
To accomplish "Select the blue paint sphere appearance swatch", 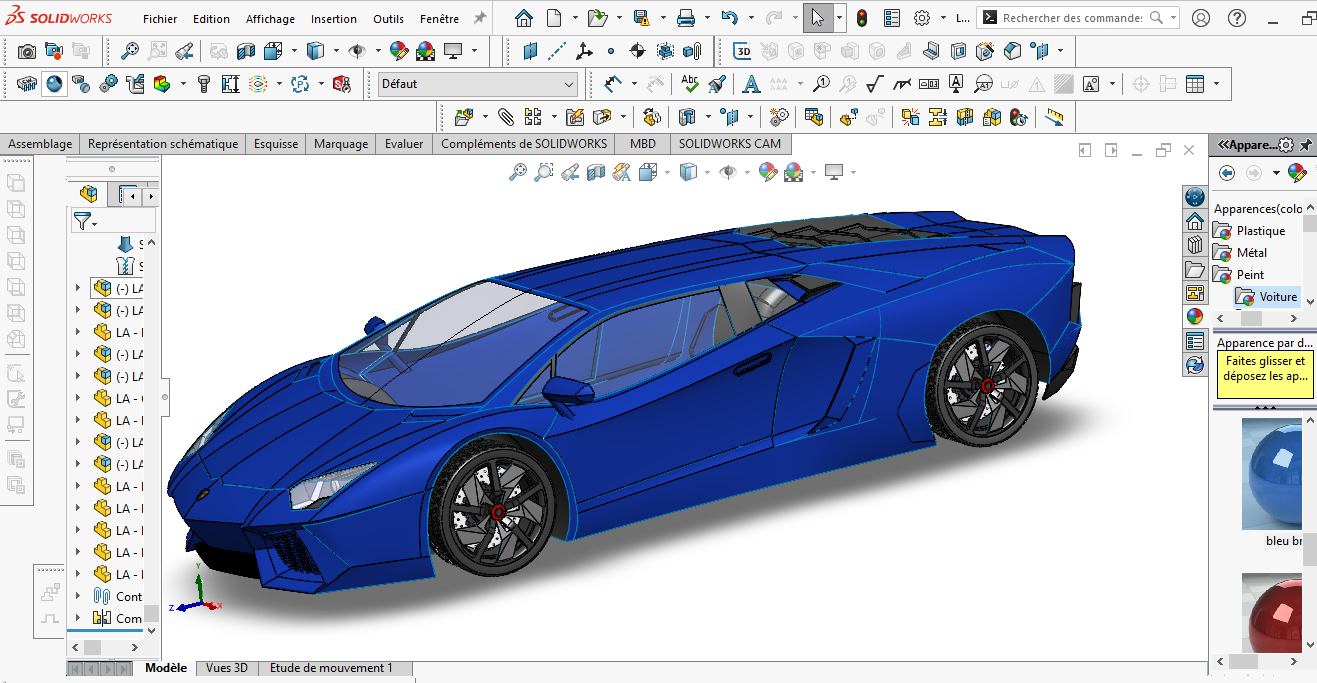I will pyautogui.click(x=1272, y=473).
